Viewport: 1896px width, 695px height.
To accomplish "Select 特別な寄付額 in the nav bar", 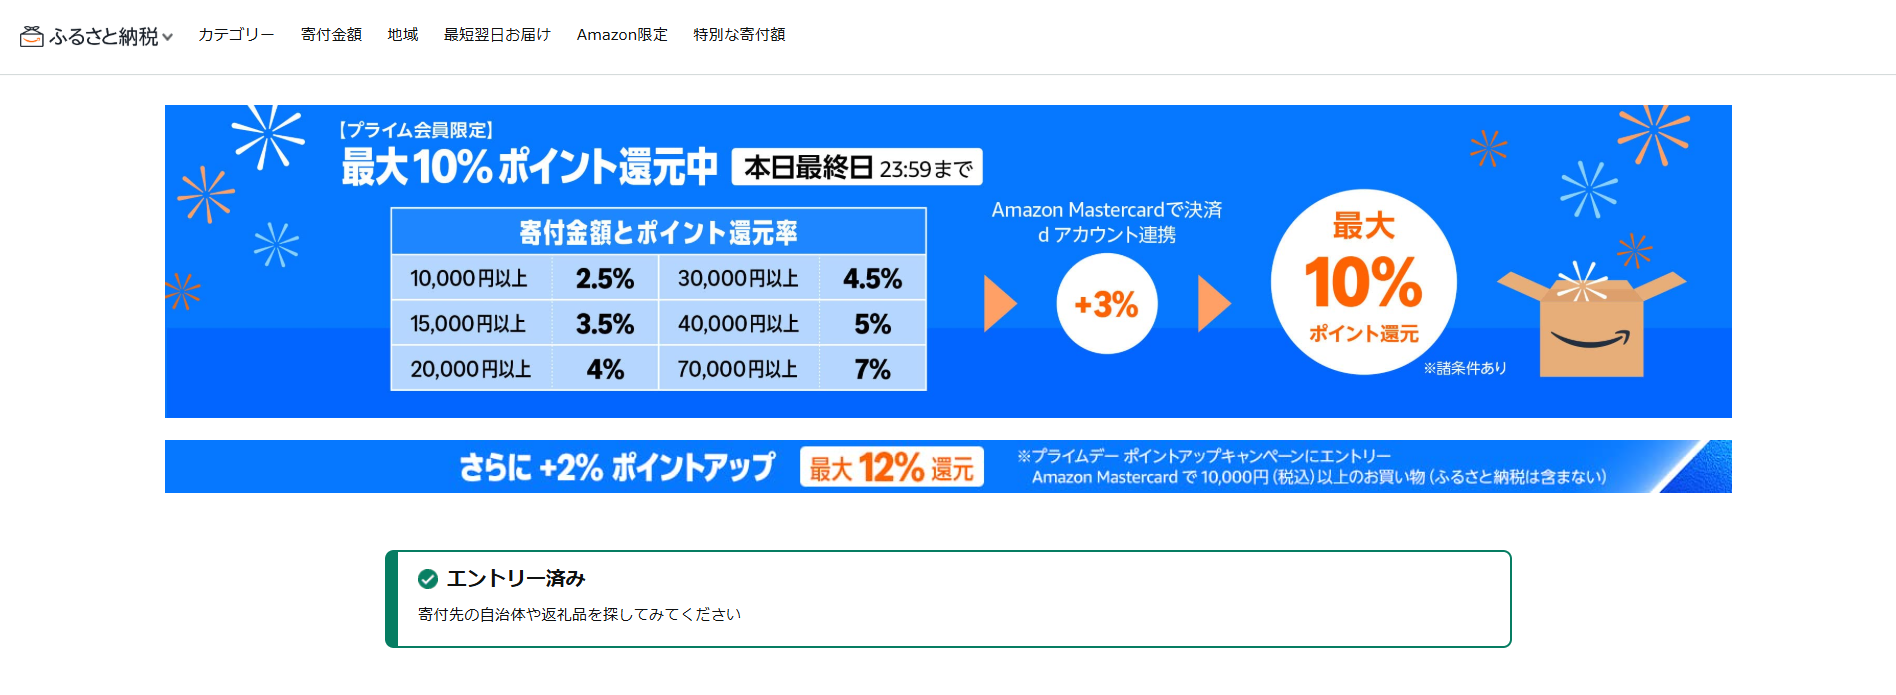I will tap(739, 35).
